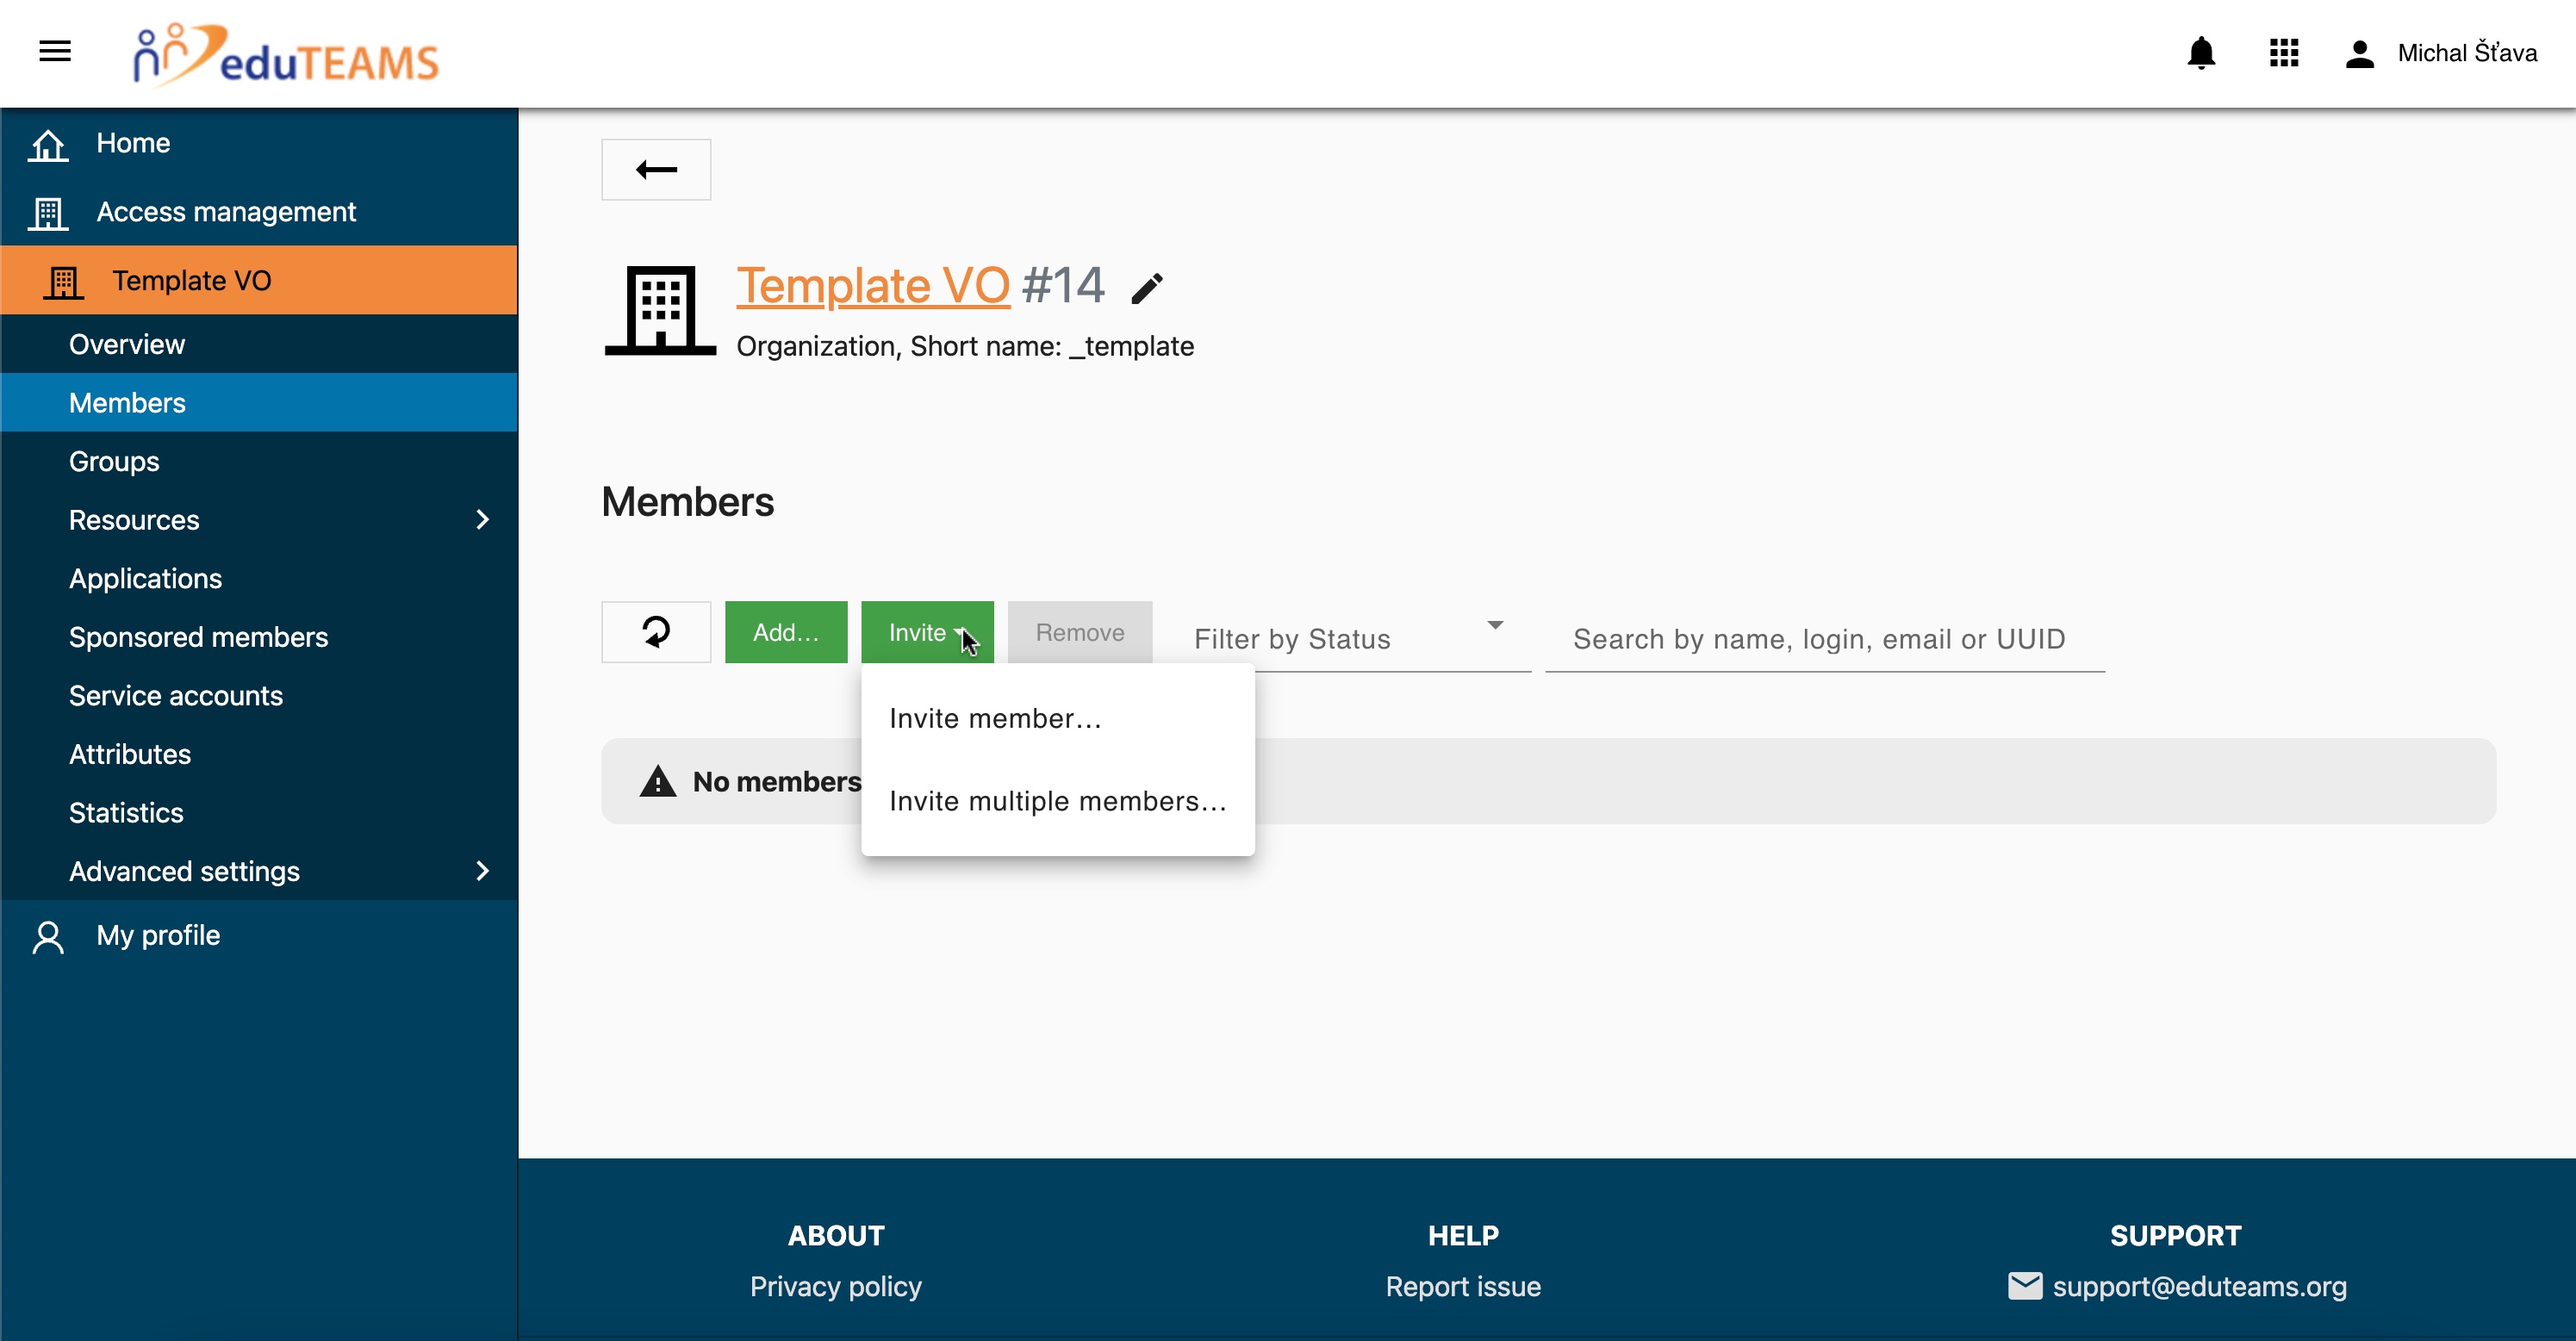The height and width of the screenshot is (1341, 2576).
Task: Open the hamburger menu
Action: (55, 51)
